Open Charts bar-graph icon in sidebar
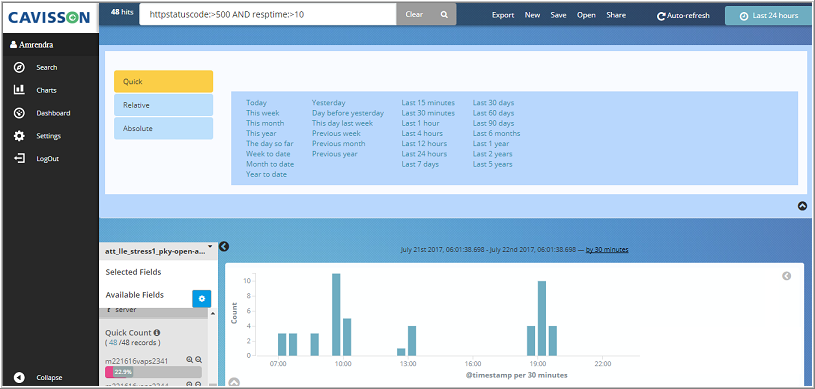This screenshot has width=815, height=389. tap(19, 90)
